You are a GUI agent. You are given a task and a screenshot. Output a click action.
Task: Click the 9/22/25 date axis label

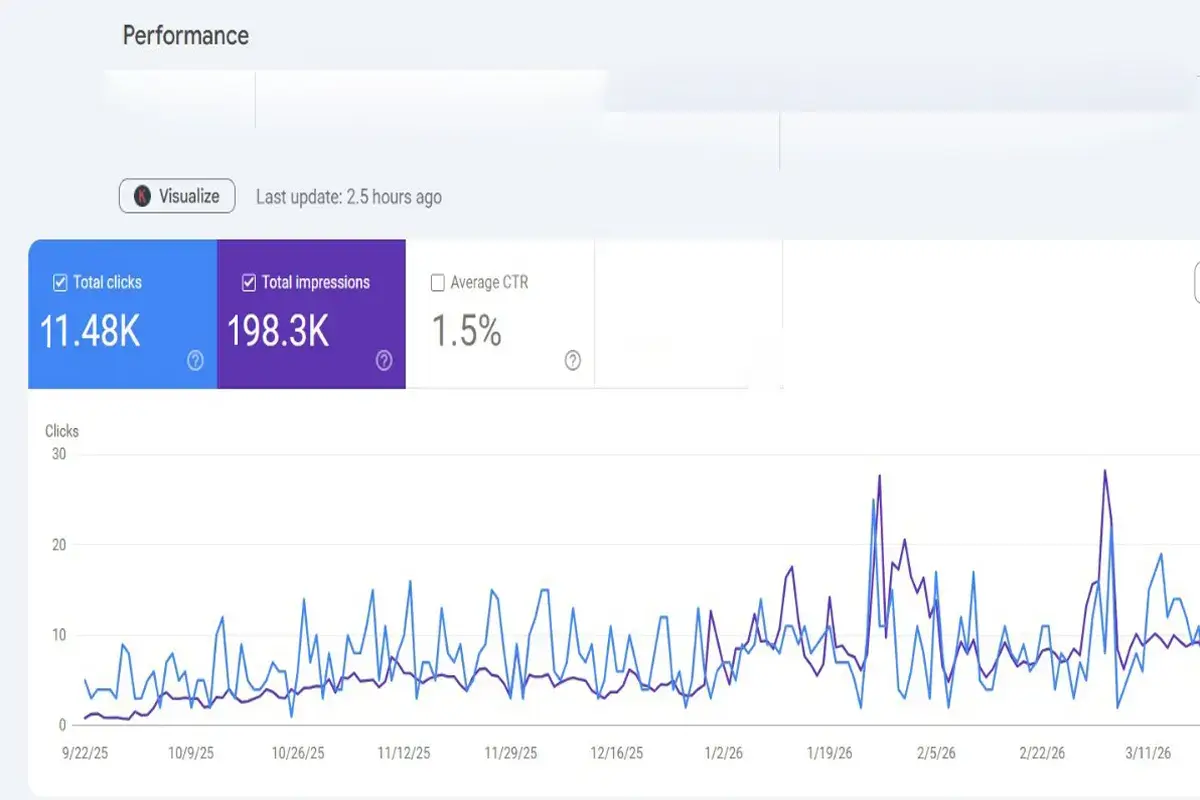(x=84, y=754)
